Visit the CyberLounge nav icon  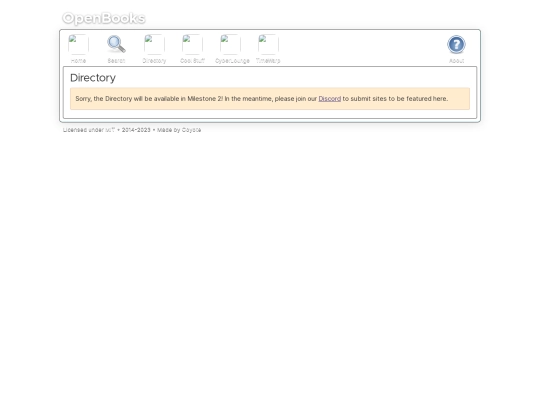[230, 45]
